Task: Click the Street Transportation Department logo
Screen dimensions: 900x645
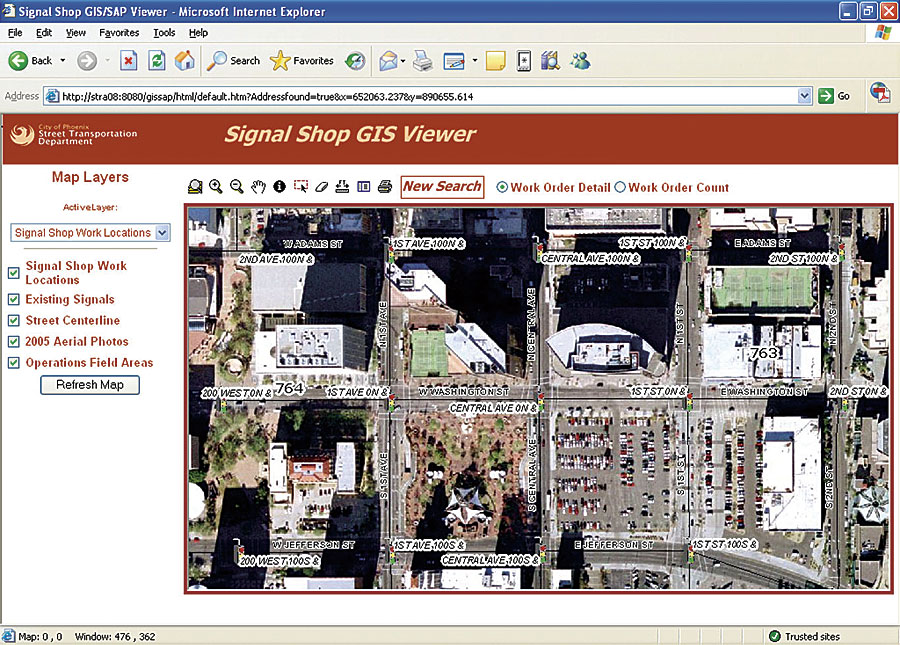Action: [74, 135]
